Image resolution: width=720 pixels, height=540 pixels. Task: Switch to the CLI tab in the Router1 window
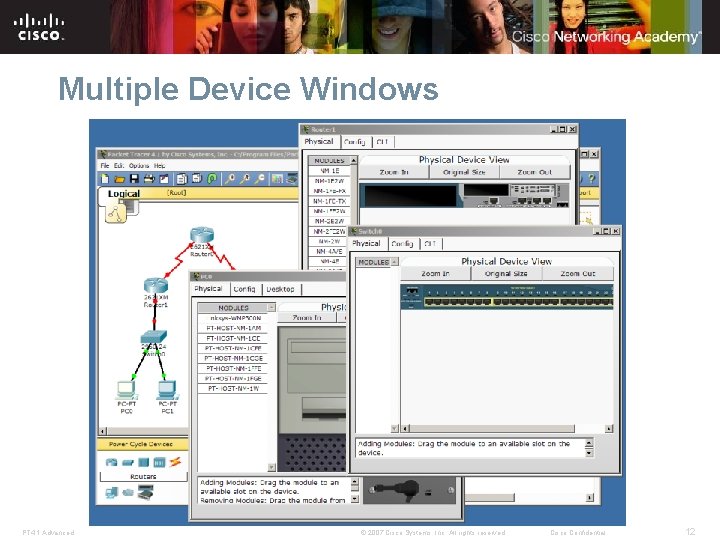click(x=382, y=142)
